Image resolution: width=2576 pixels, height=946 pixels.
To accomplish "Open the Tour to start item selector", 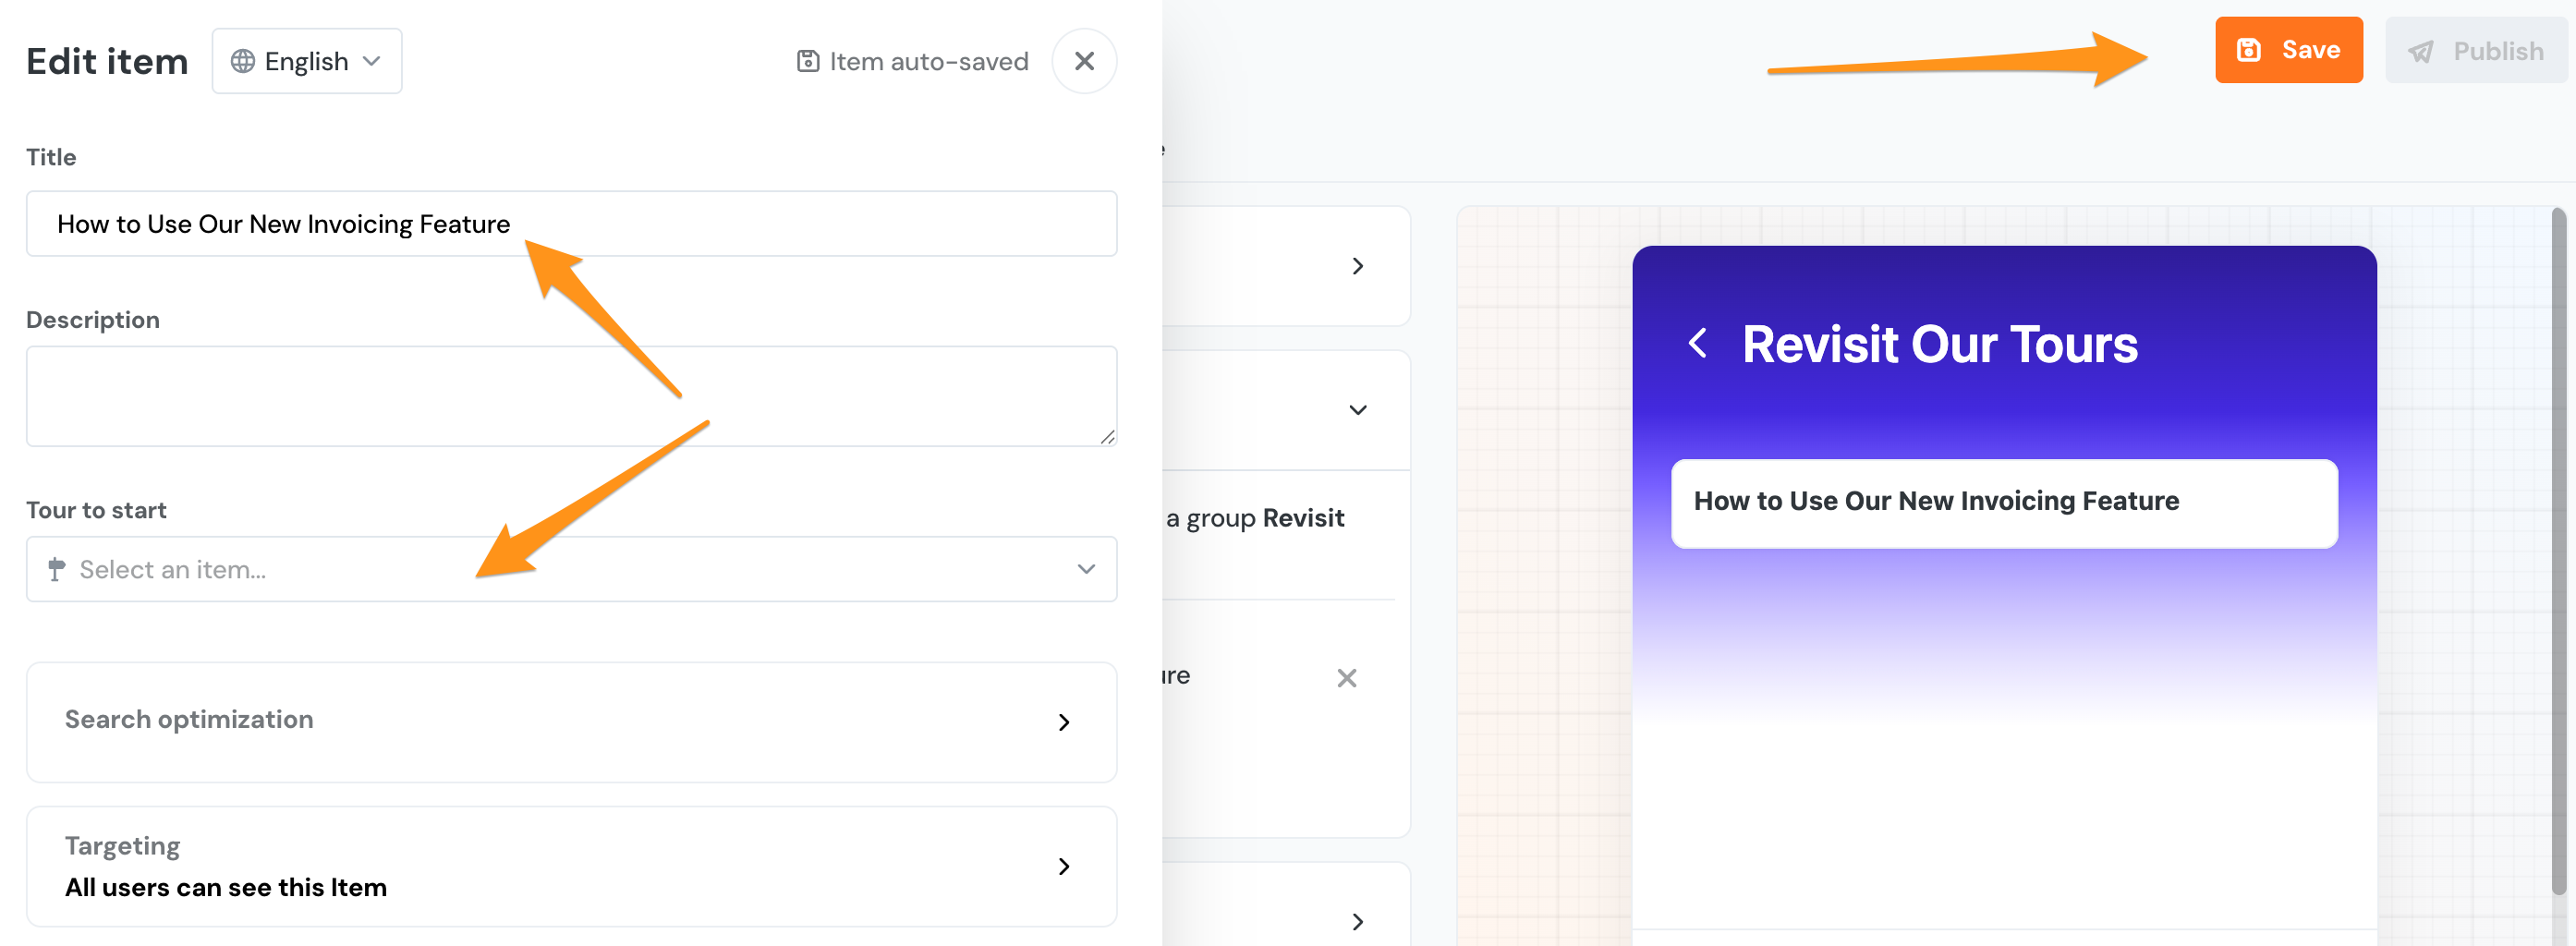I will [x=571, y=570].
